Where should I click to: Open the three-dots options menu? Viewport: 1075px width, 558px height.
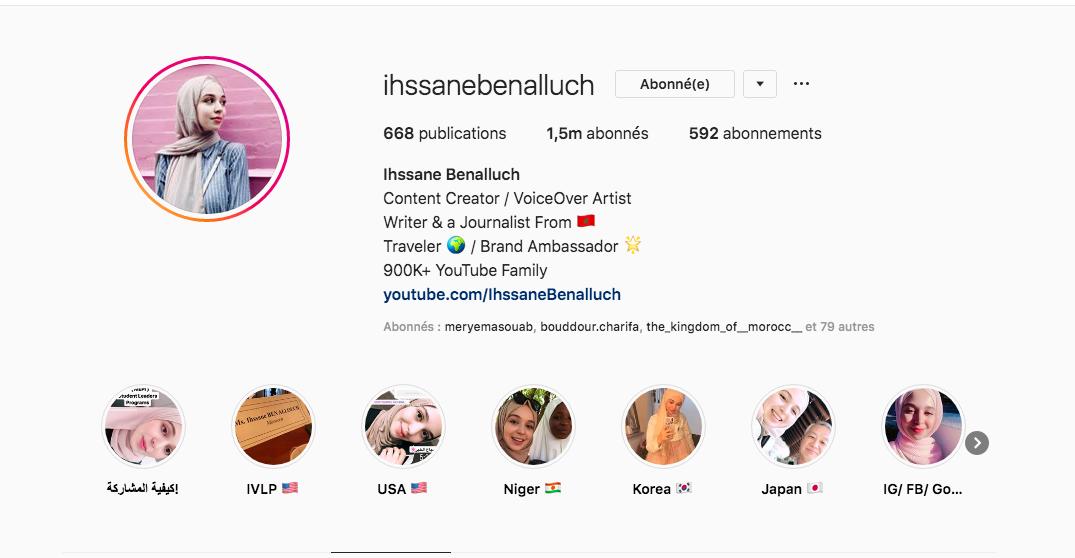[801, 84]
